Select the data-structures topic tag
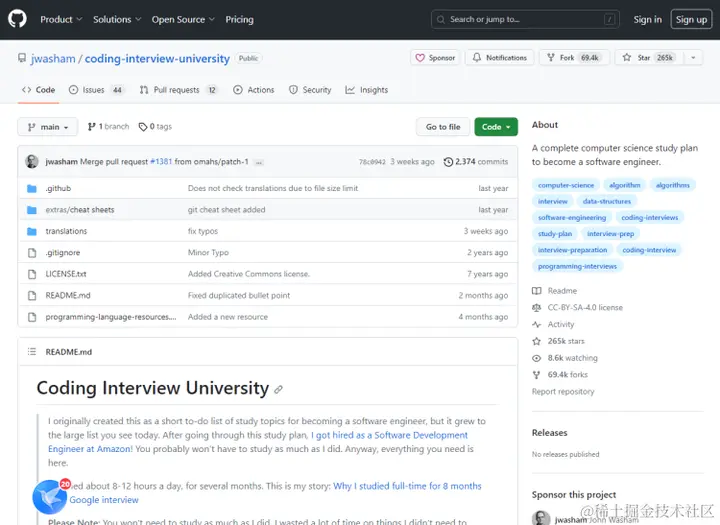The image size is (720, 525). coord(607,201)
